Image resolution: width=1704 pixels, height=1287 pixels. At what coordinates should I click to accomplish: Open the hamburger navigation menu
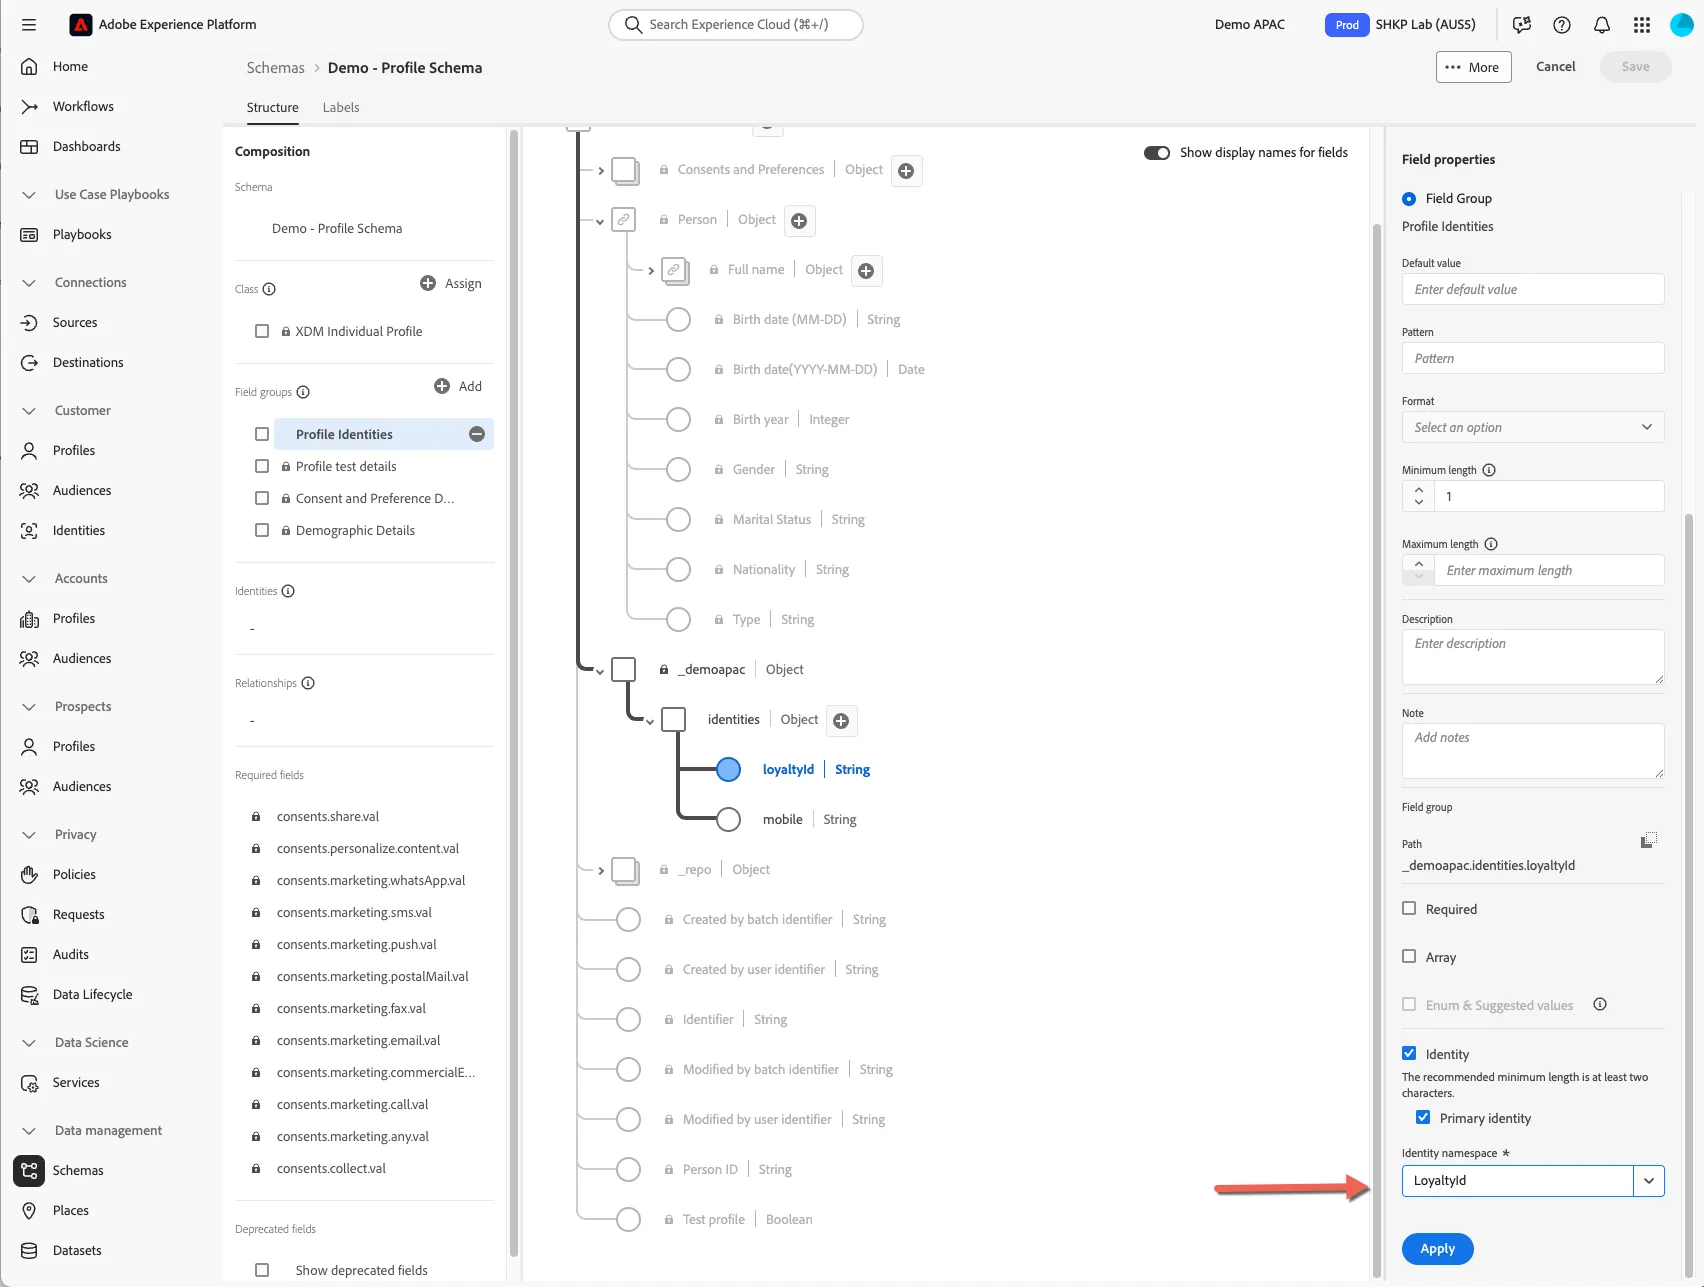[29, 25]
